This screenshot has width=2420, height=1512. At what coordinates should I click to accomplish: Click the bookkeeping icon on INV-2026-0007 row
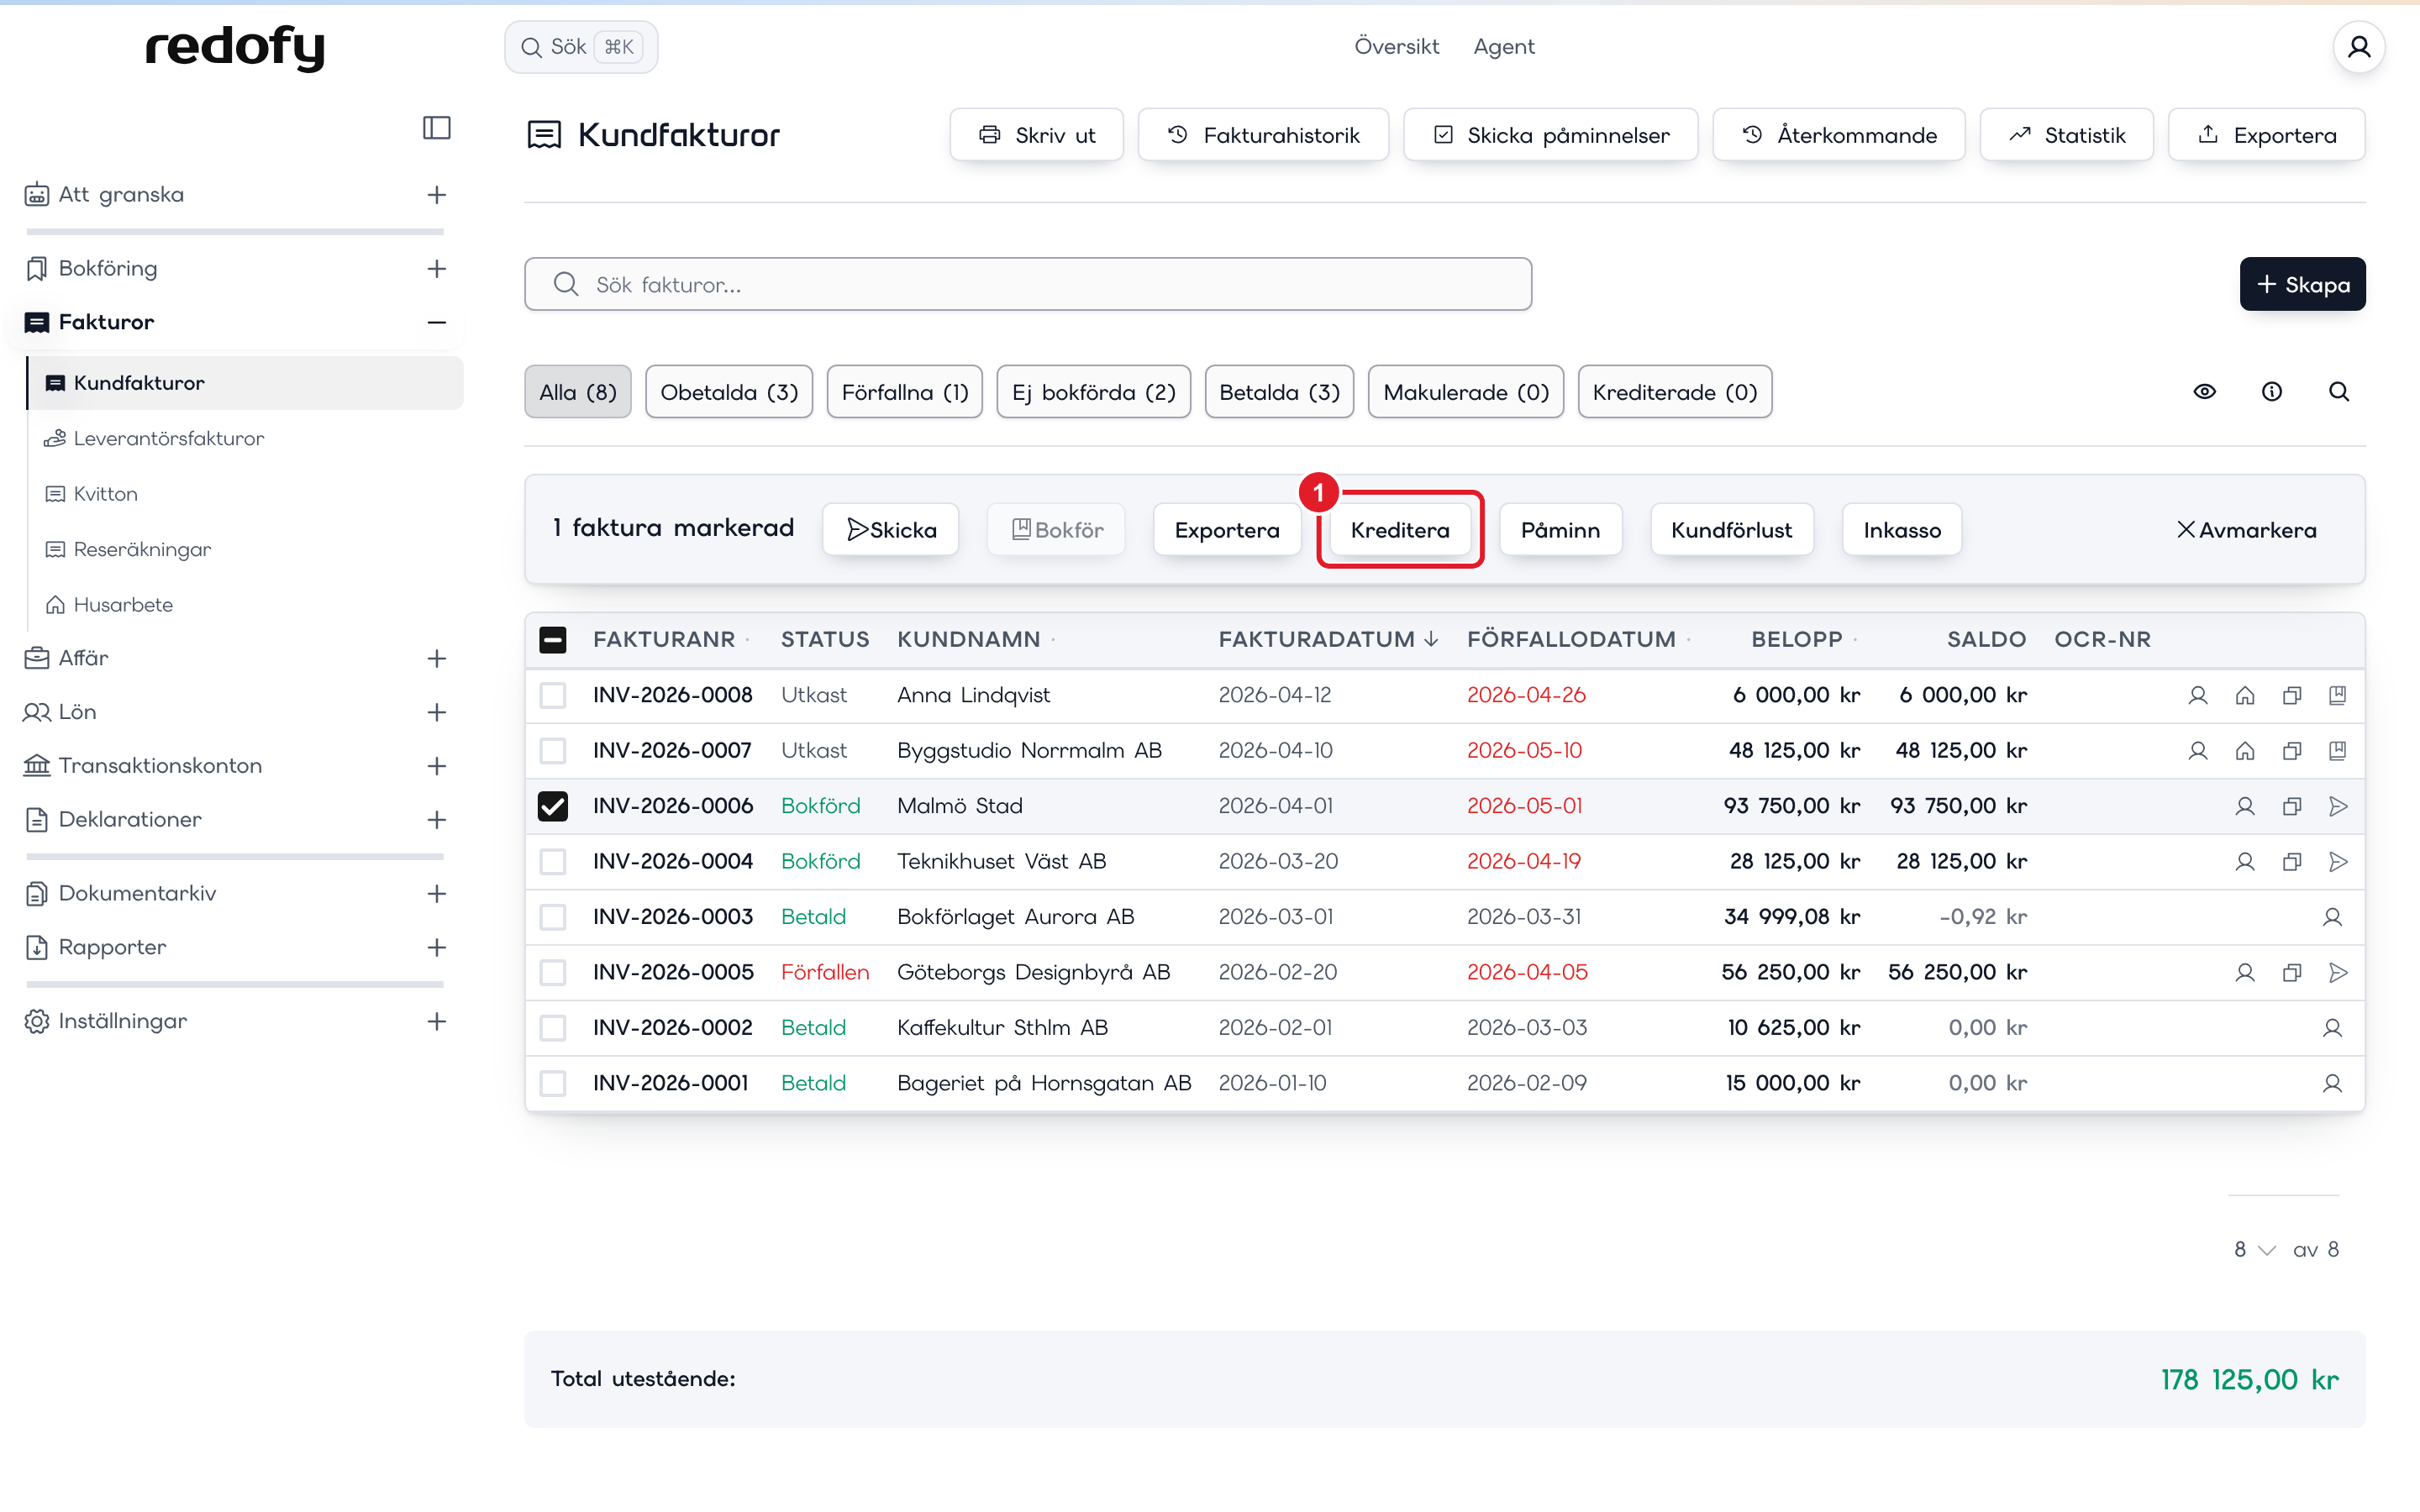click(x=2338, y=751)
